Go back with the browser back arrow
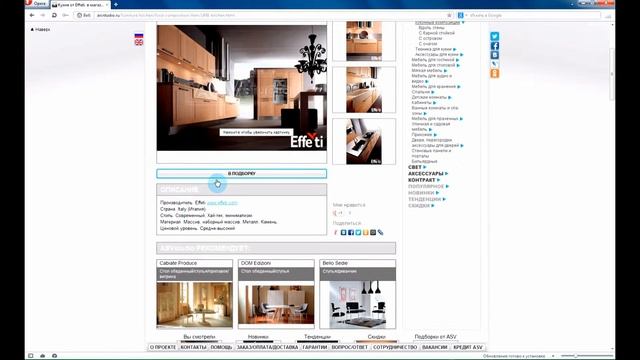This screenshot has width=640, height=360. 32,15
